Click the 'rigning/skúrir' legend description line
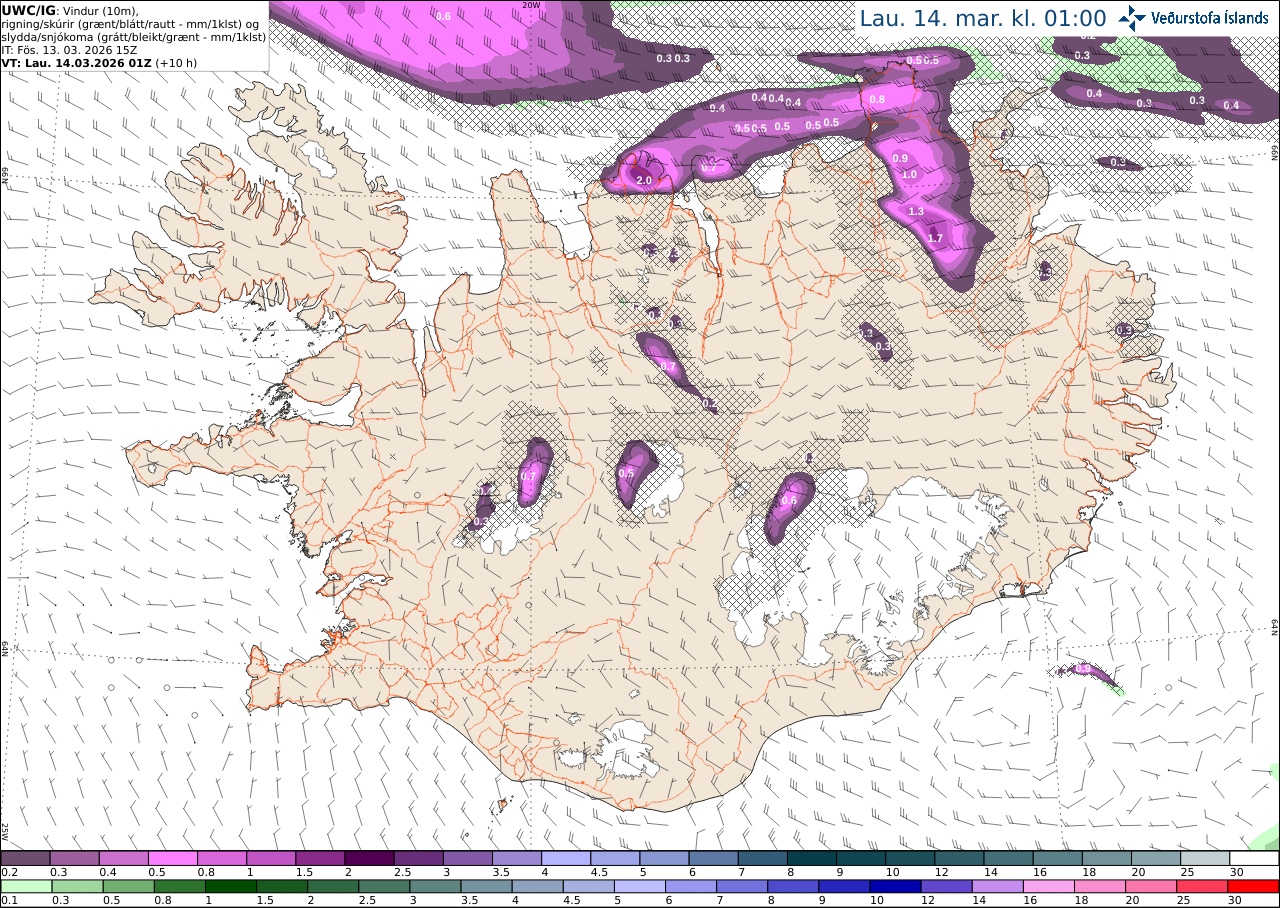The image size is (1280, 908). (x=130, y=23)
